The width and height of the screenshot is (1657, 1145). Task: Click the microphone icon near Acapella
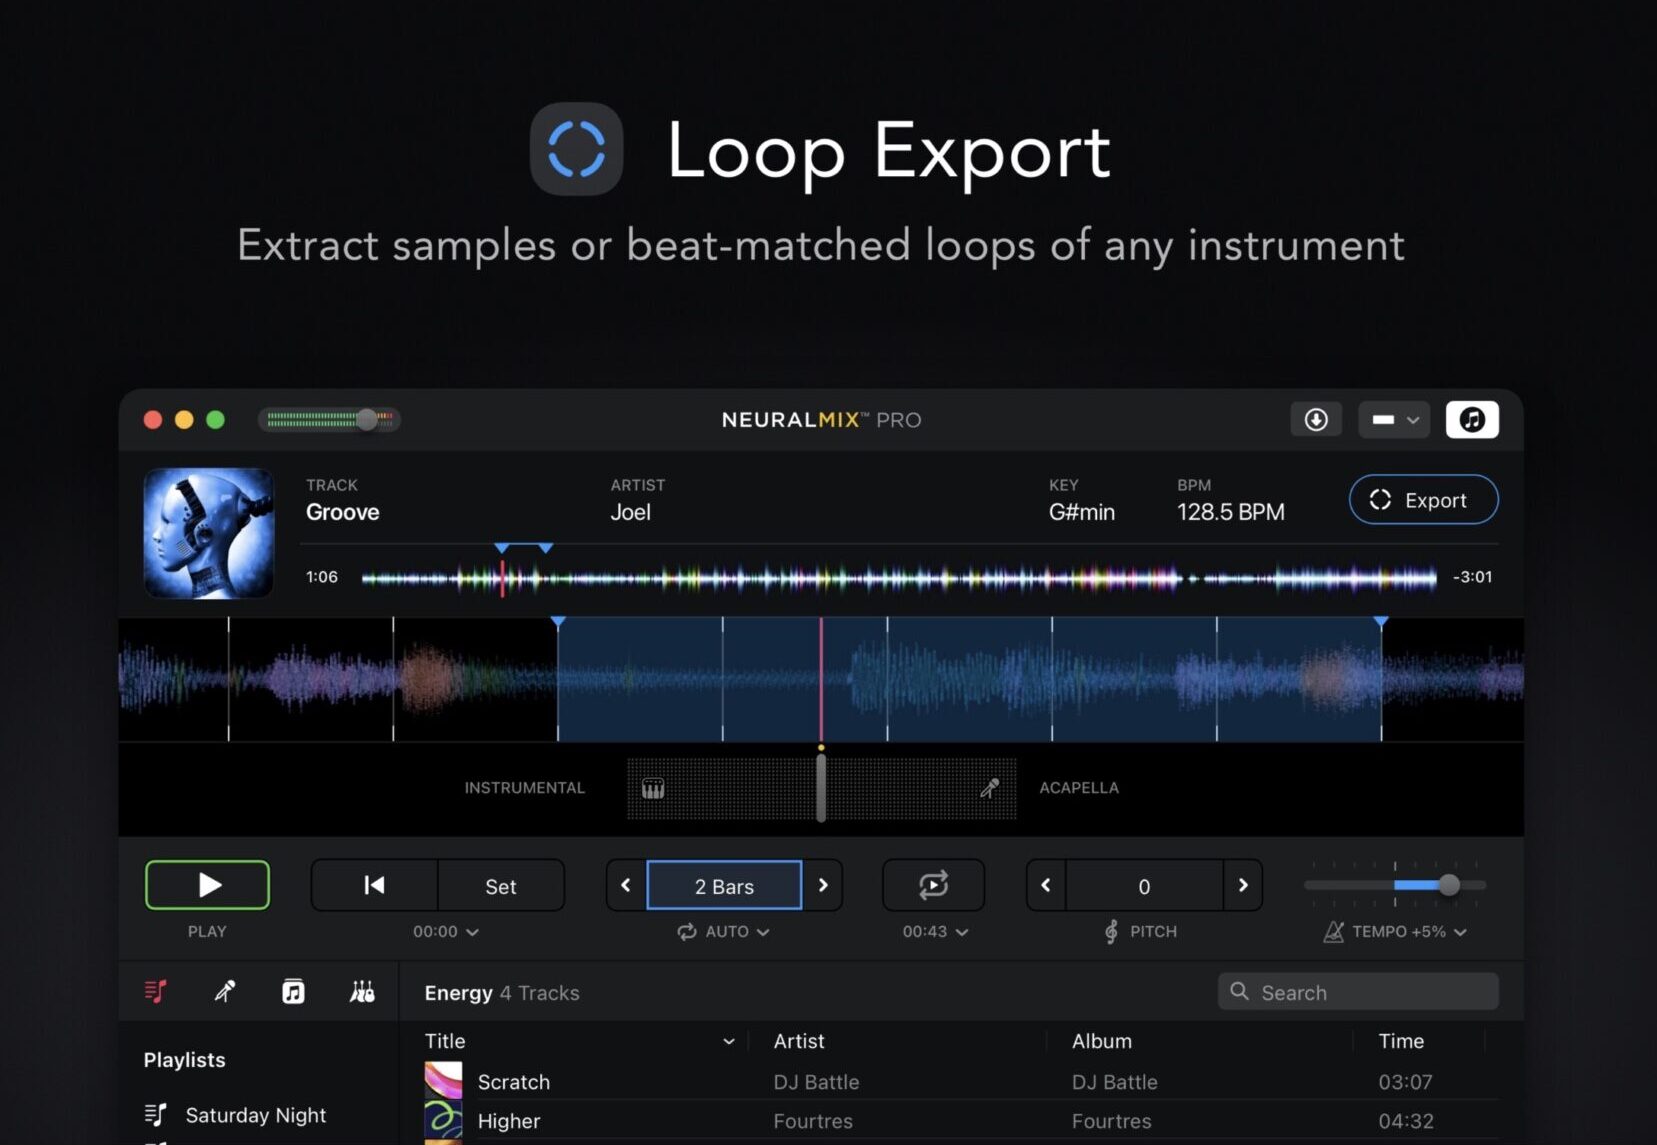[x=989, y=788]
